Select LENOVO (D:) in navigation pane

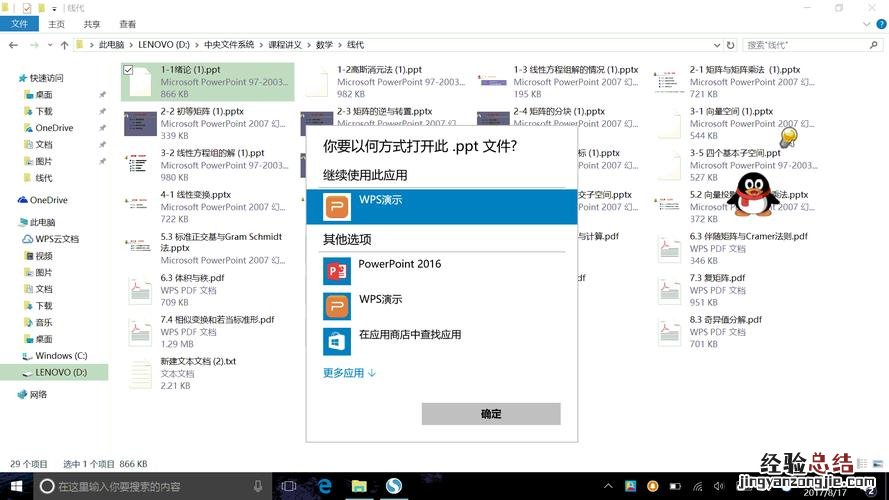[x=60, y=372]
